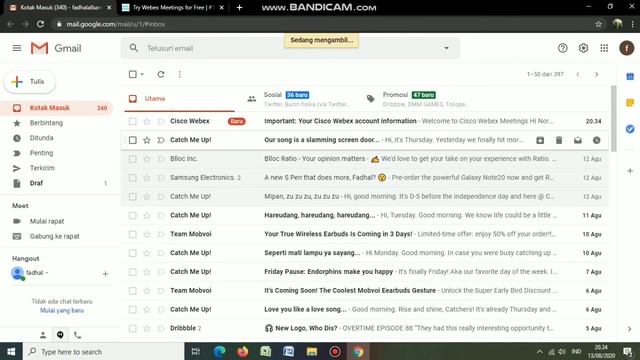
Task: Follow the Mulai yang baru link
Action: 62,311
